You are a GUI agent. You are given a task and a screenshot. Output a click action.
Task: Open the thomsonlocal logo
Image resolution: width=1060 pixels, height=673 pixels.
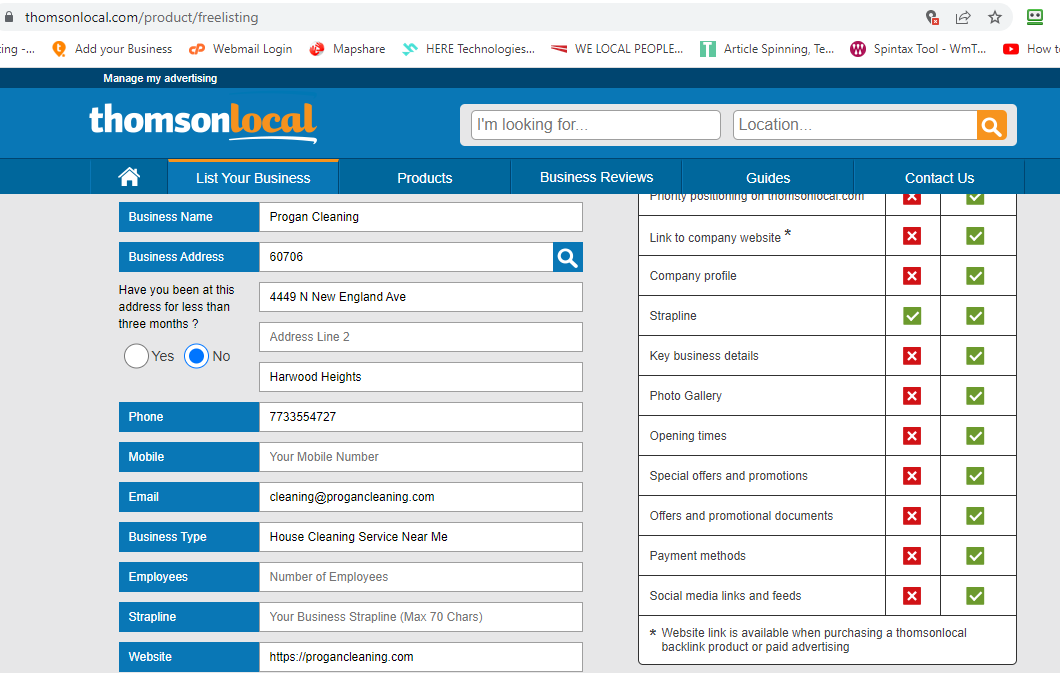click(x=203, y=122)
